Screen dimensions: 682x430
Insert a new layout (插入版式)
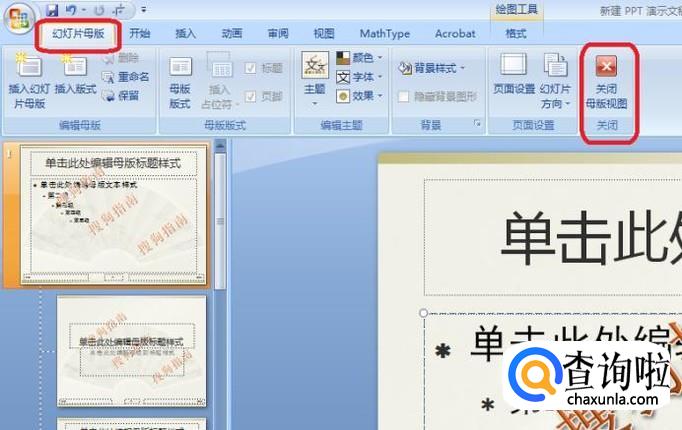(75, 75)
